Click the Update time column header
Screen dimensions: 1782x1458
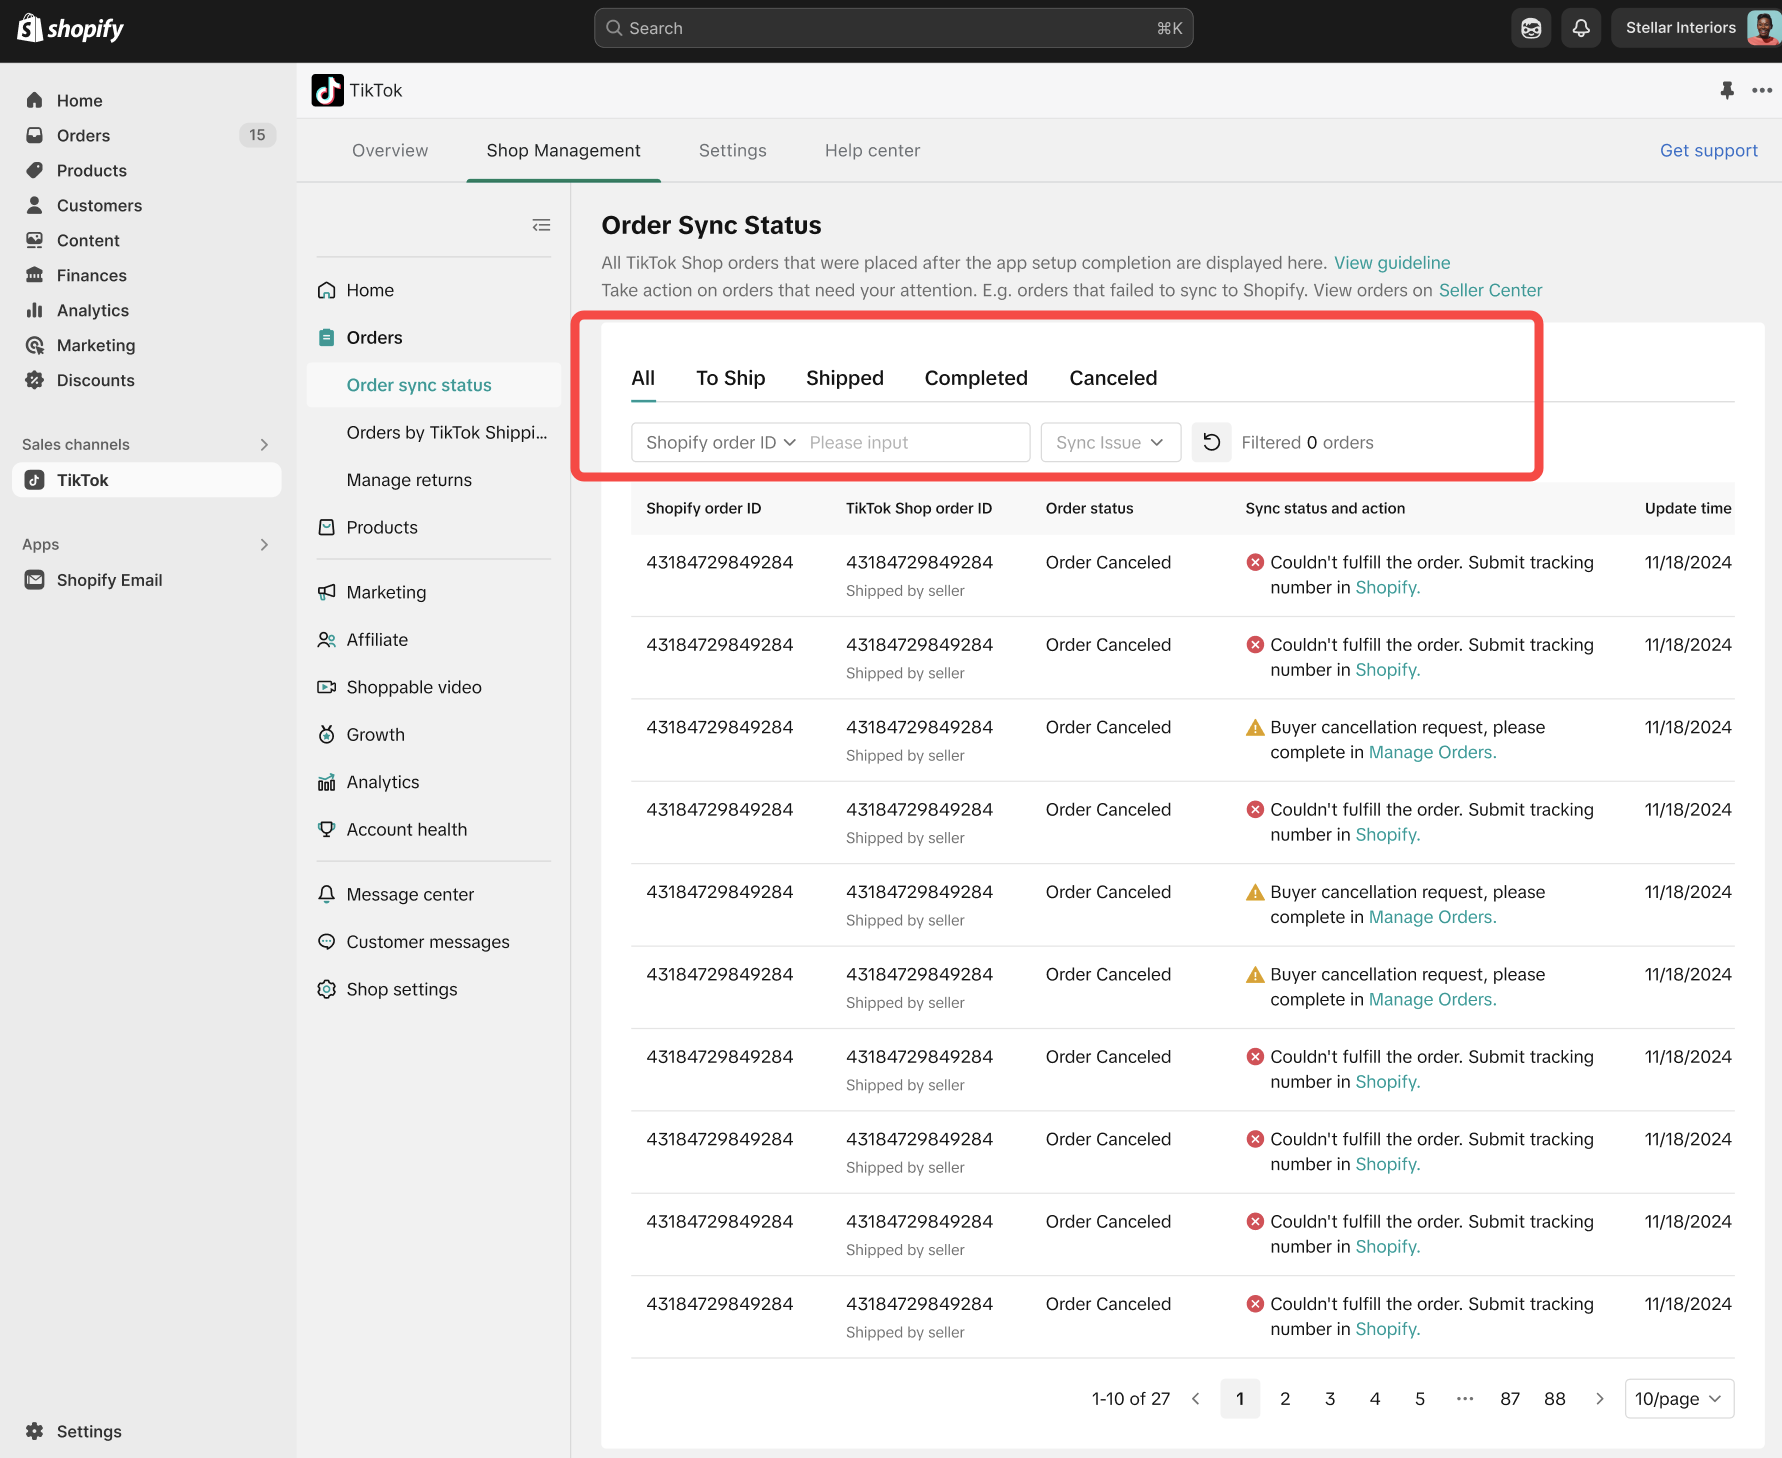tap(1688, 508)
